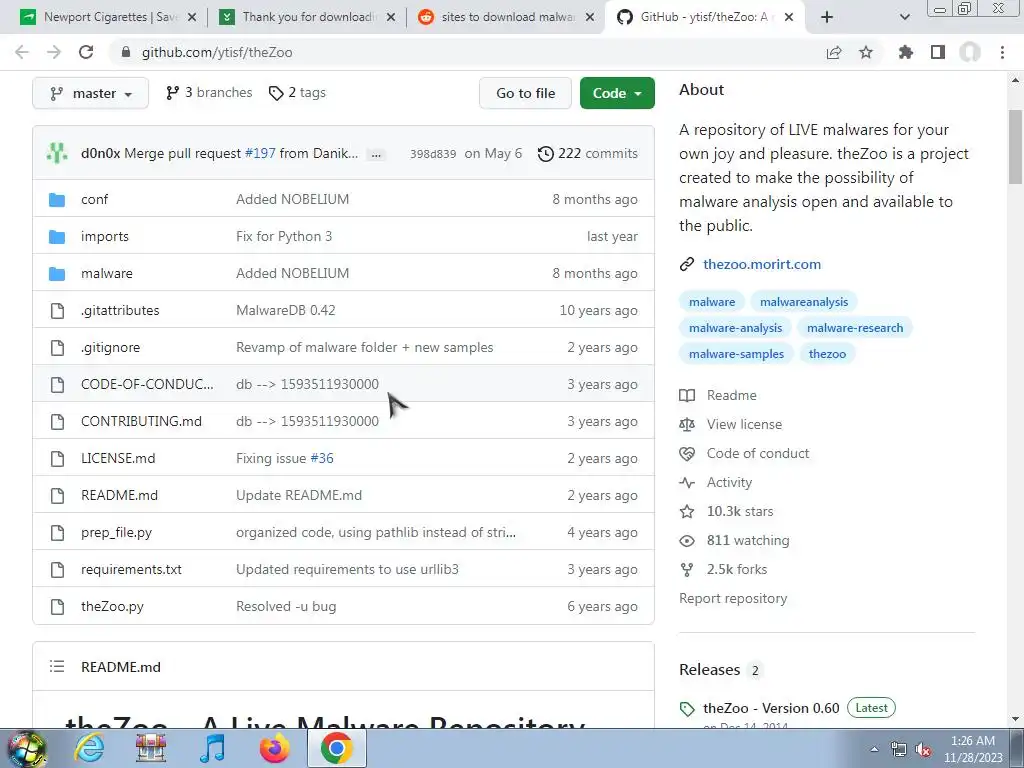Expand the green Code dropdown button

point(617,93)
